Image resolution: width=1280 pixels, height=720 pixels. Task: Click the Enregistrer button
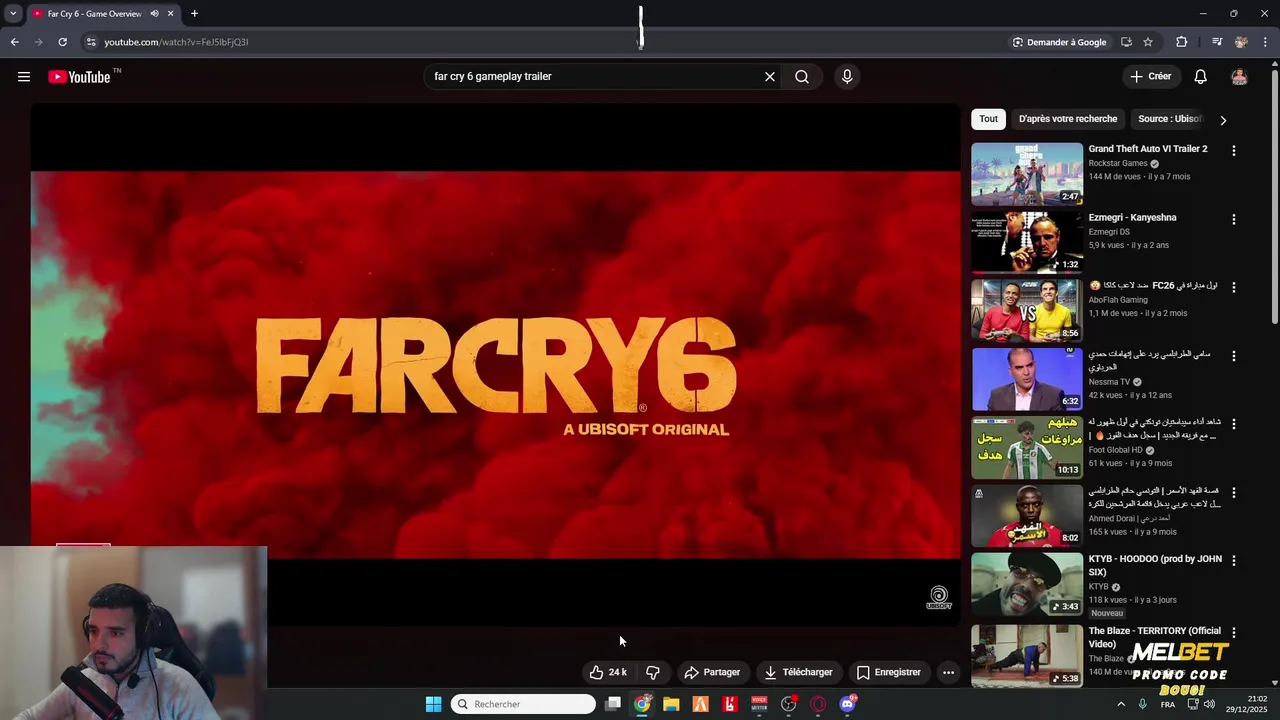(x=888, y=672)
